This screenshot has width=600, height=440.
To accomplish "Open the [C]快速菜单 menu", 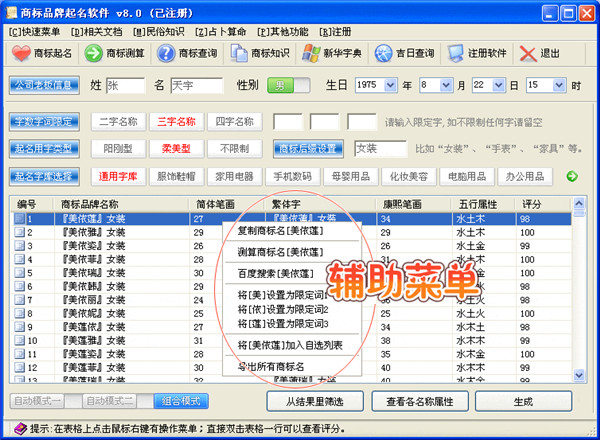I will coord(34,31).
